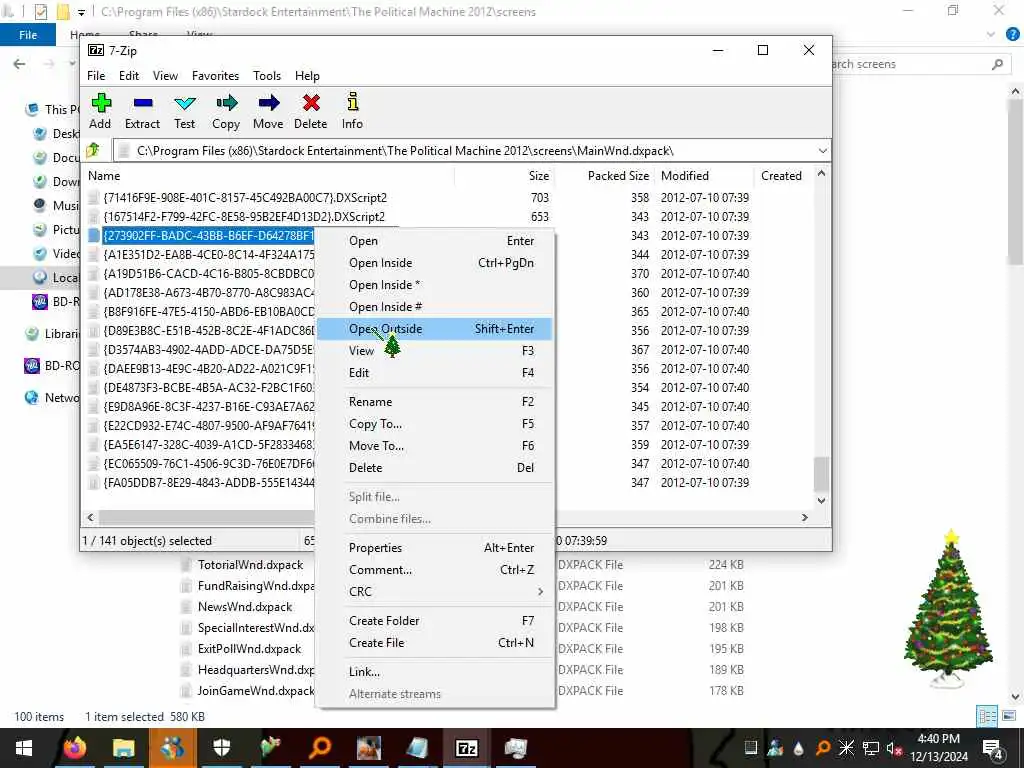Viewport: 1024px width, 768px height.
Task: Choose Create File in context menu
Action: click(x=434, y=643)
